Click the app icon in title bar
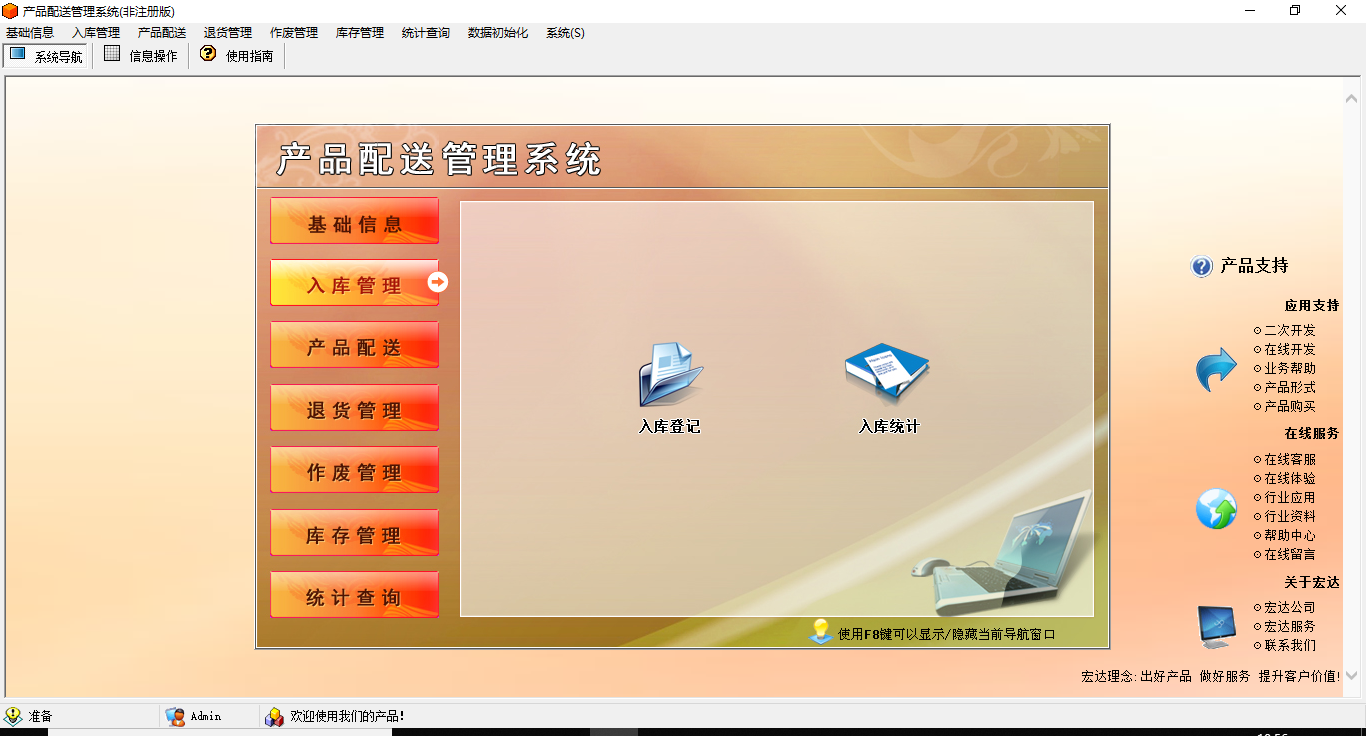 tap(10, 11)
